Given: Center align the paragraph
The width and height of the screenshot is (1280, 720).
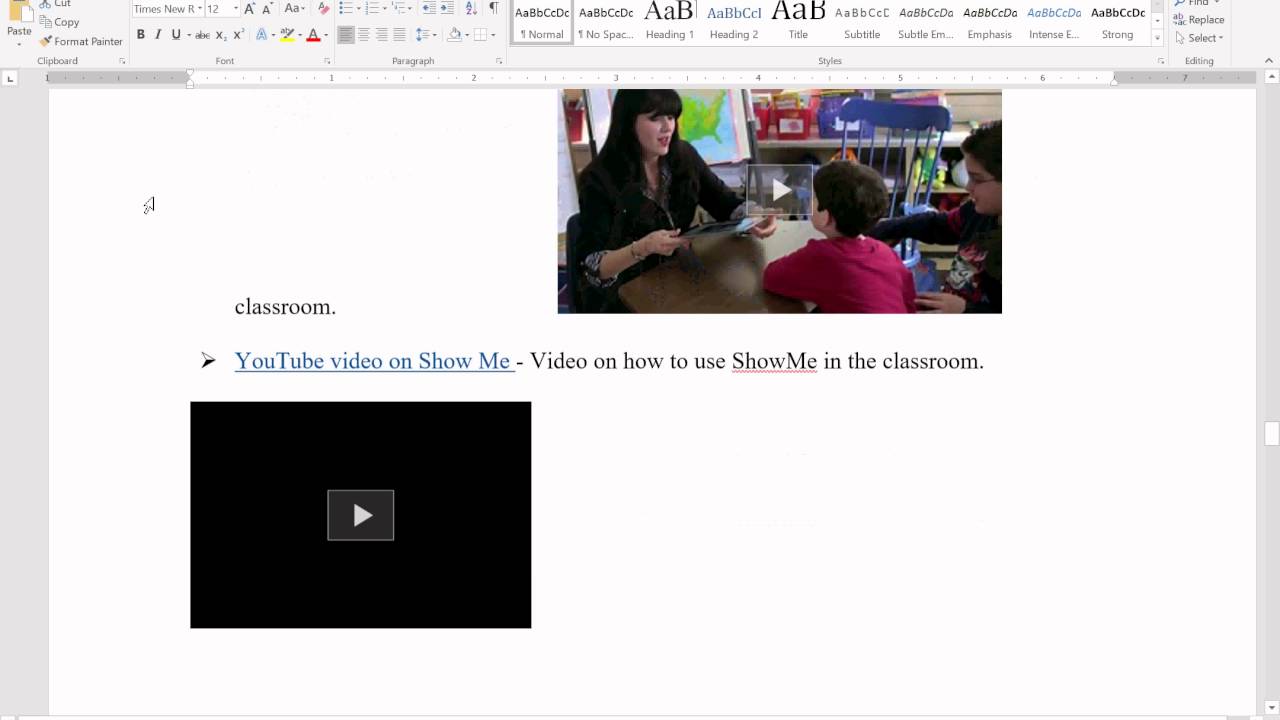Looking at the screenshot, I should [364, 35].
